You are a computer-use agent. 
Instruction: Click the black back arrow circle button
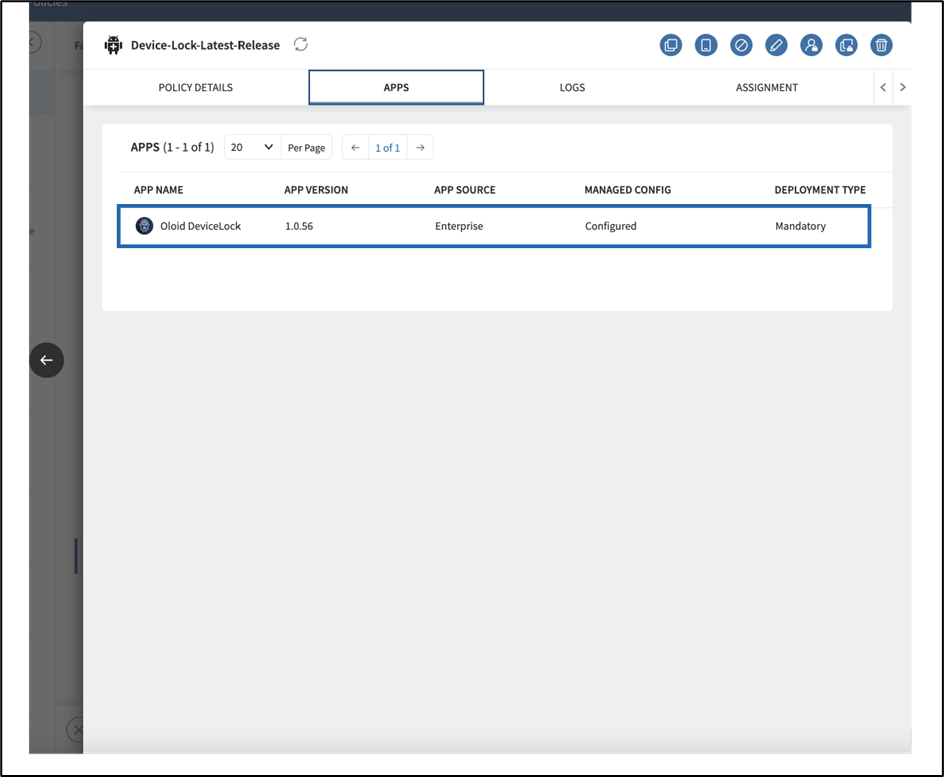coord(46,360)
